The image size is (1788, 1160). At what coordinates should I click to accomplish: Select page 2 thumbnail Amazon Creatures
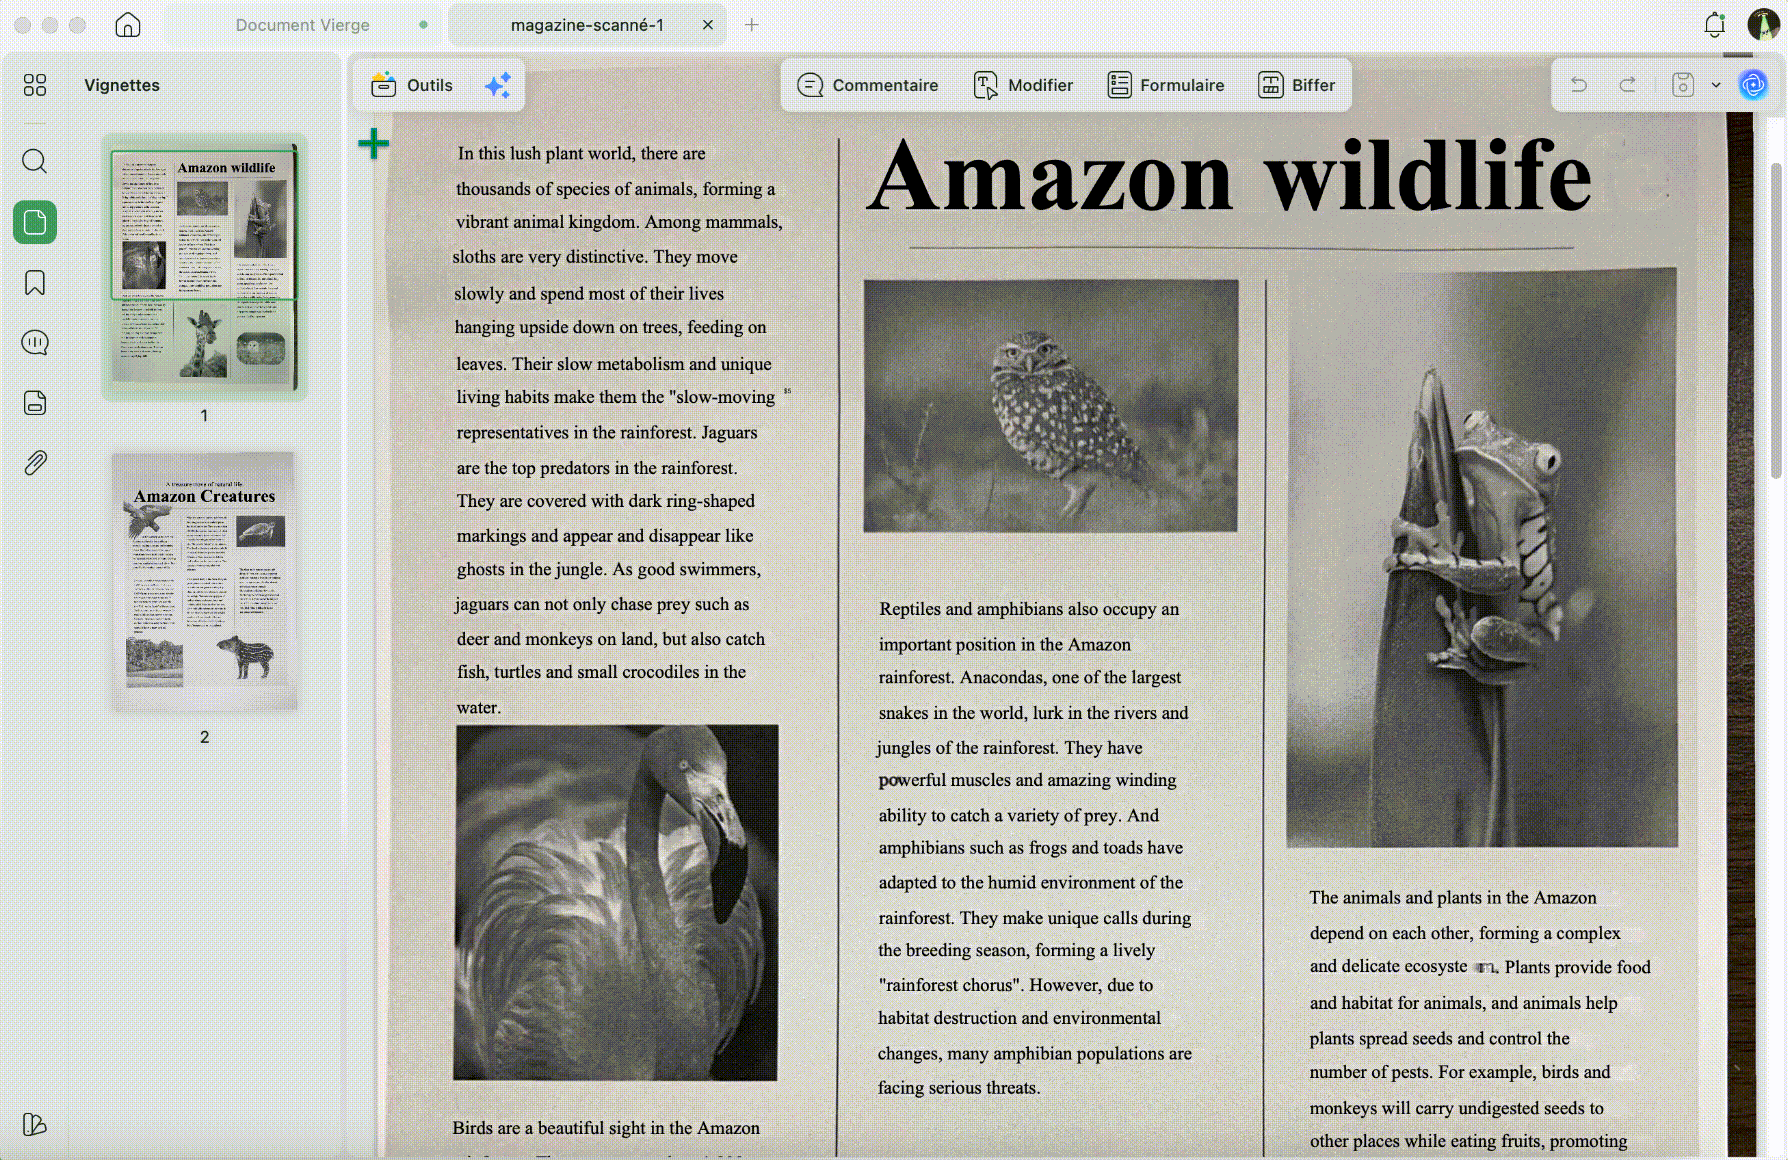(x=204, y=581)
